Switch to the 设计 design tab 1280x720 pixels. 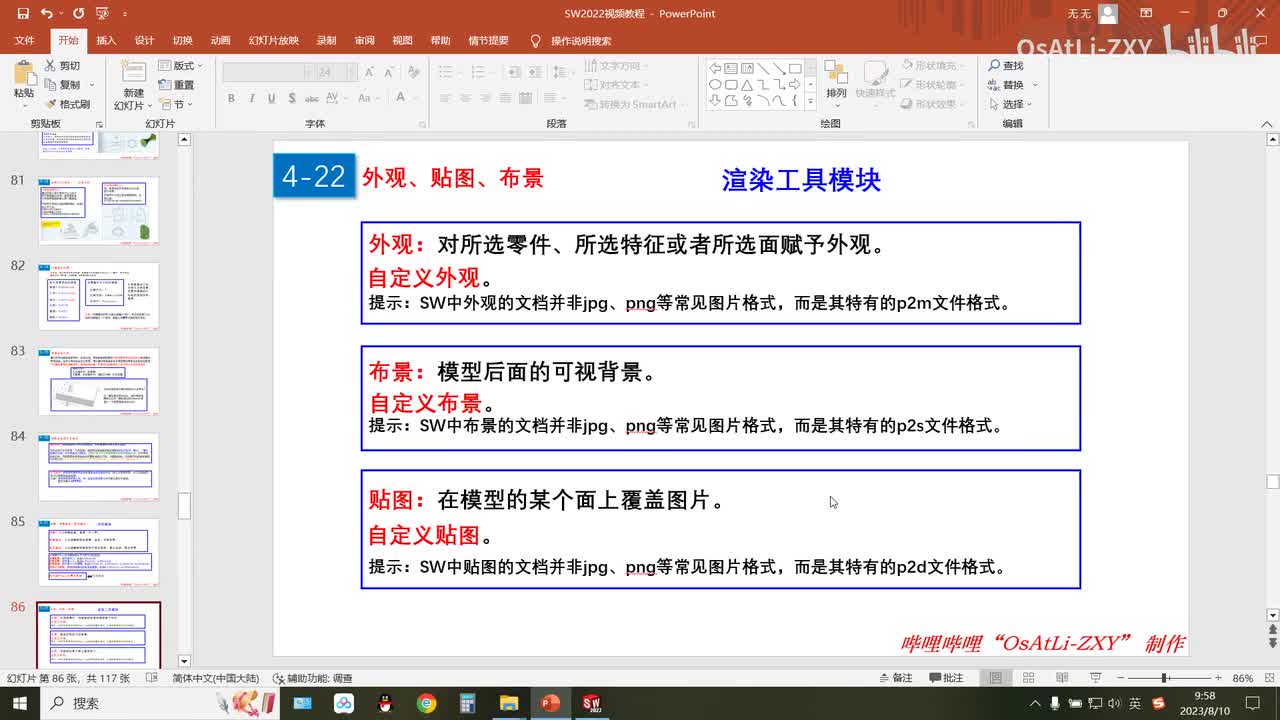pyautogui.click(x=144, y=41)
